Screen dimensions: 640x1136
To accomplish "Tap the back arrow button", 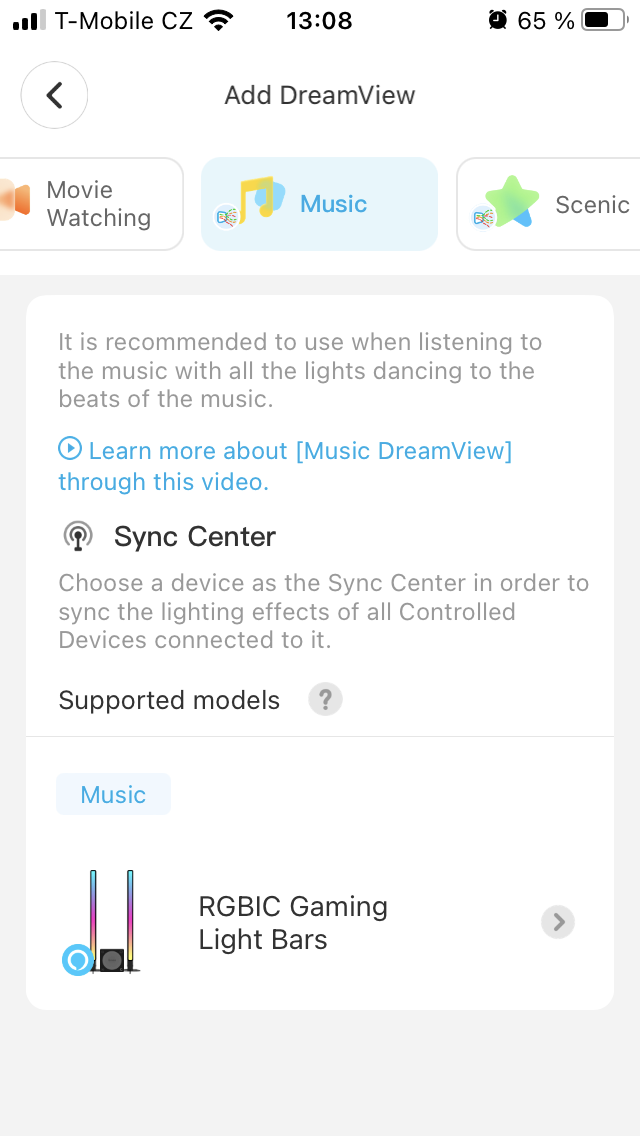I will 54,95.
